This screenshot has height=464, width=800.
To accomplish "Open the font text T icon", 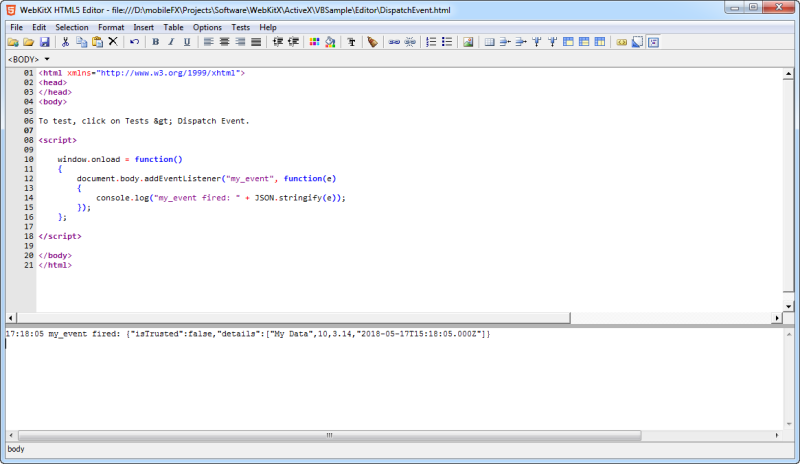I will [351, 42].
